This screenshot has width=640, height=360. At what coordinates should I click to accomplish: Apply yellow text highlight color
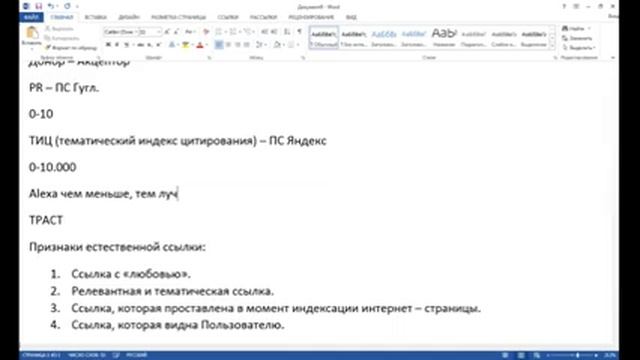pyautogui.click(x=186, y=44)
